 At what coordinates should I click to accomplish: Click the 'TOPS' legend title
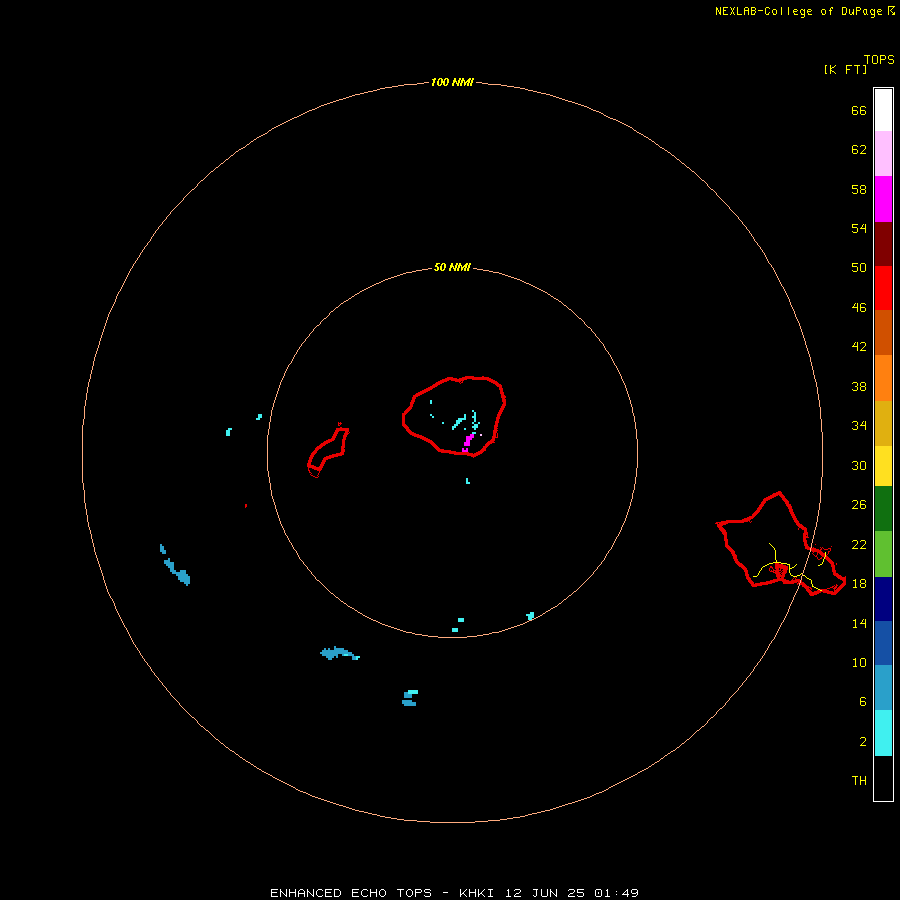point(879,60)
